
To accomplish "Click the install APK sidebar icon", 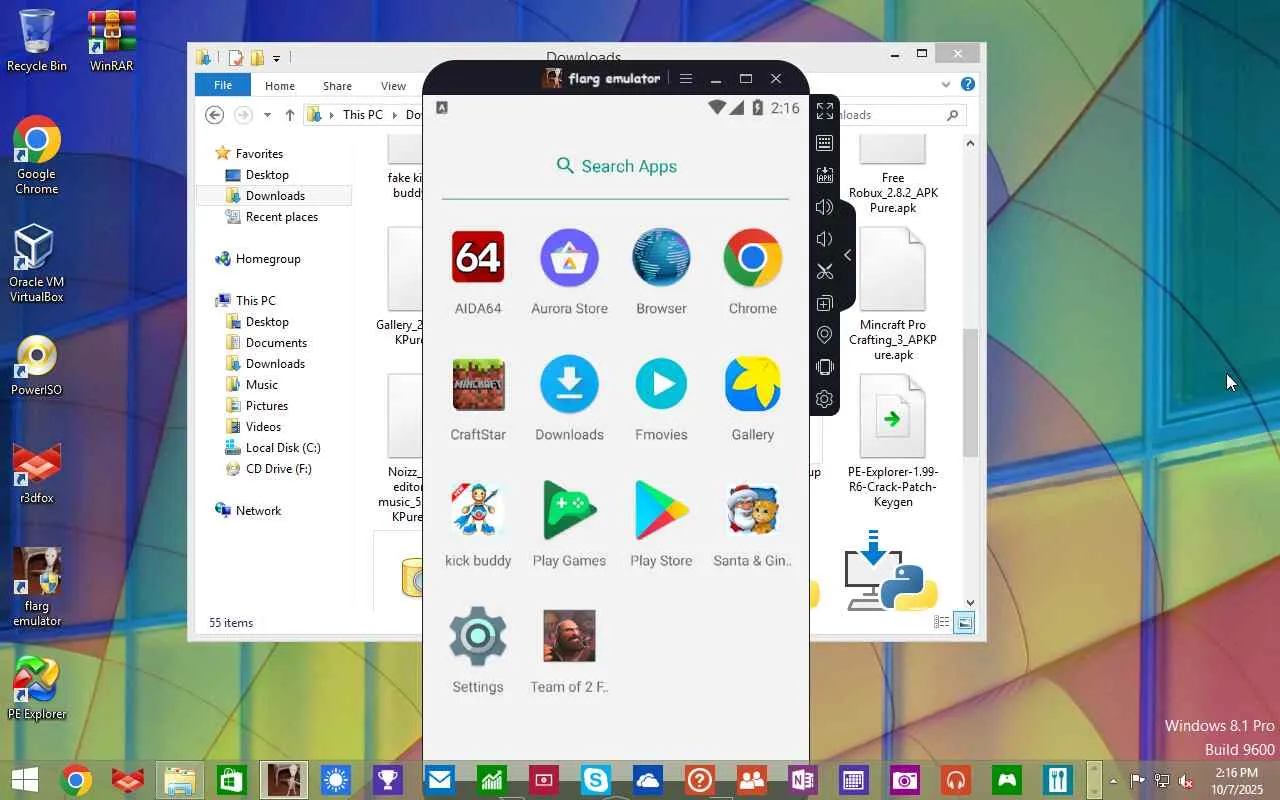I will (825, 175).
